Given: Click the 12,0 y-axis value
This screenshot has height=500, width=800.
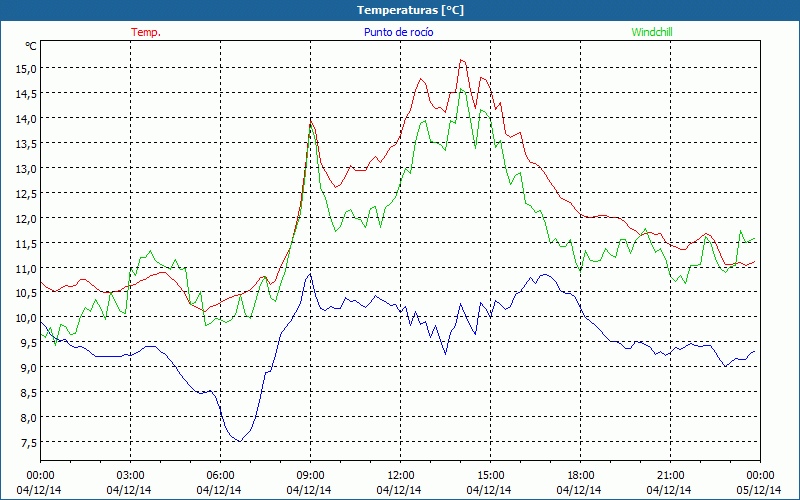Looking at the screenshot, I should tap(26, 218).
